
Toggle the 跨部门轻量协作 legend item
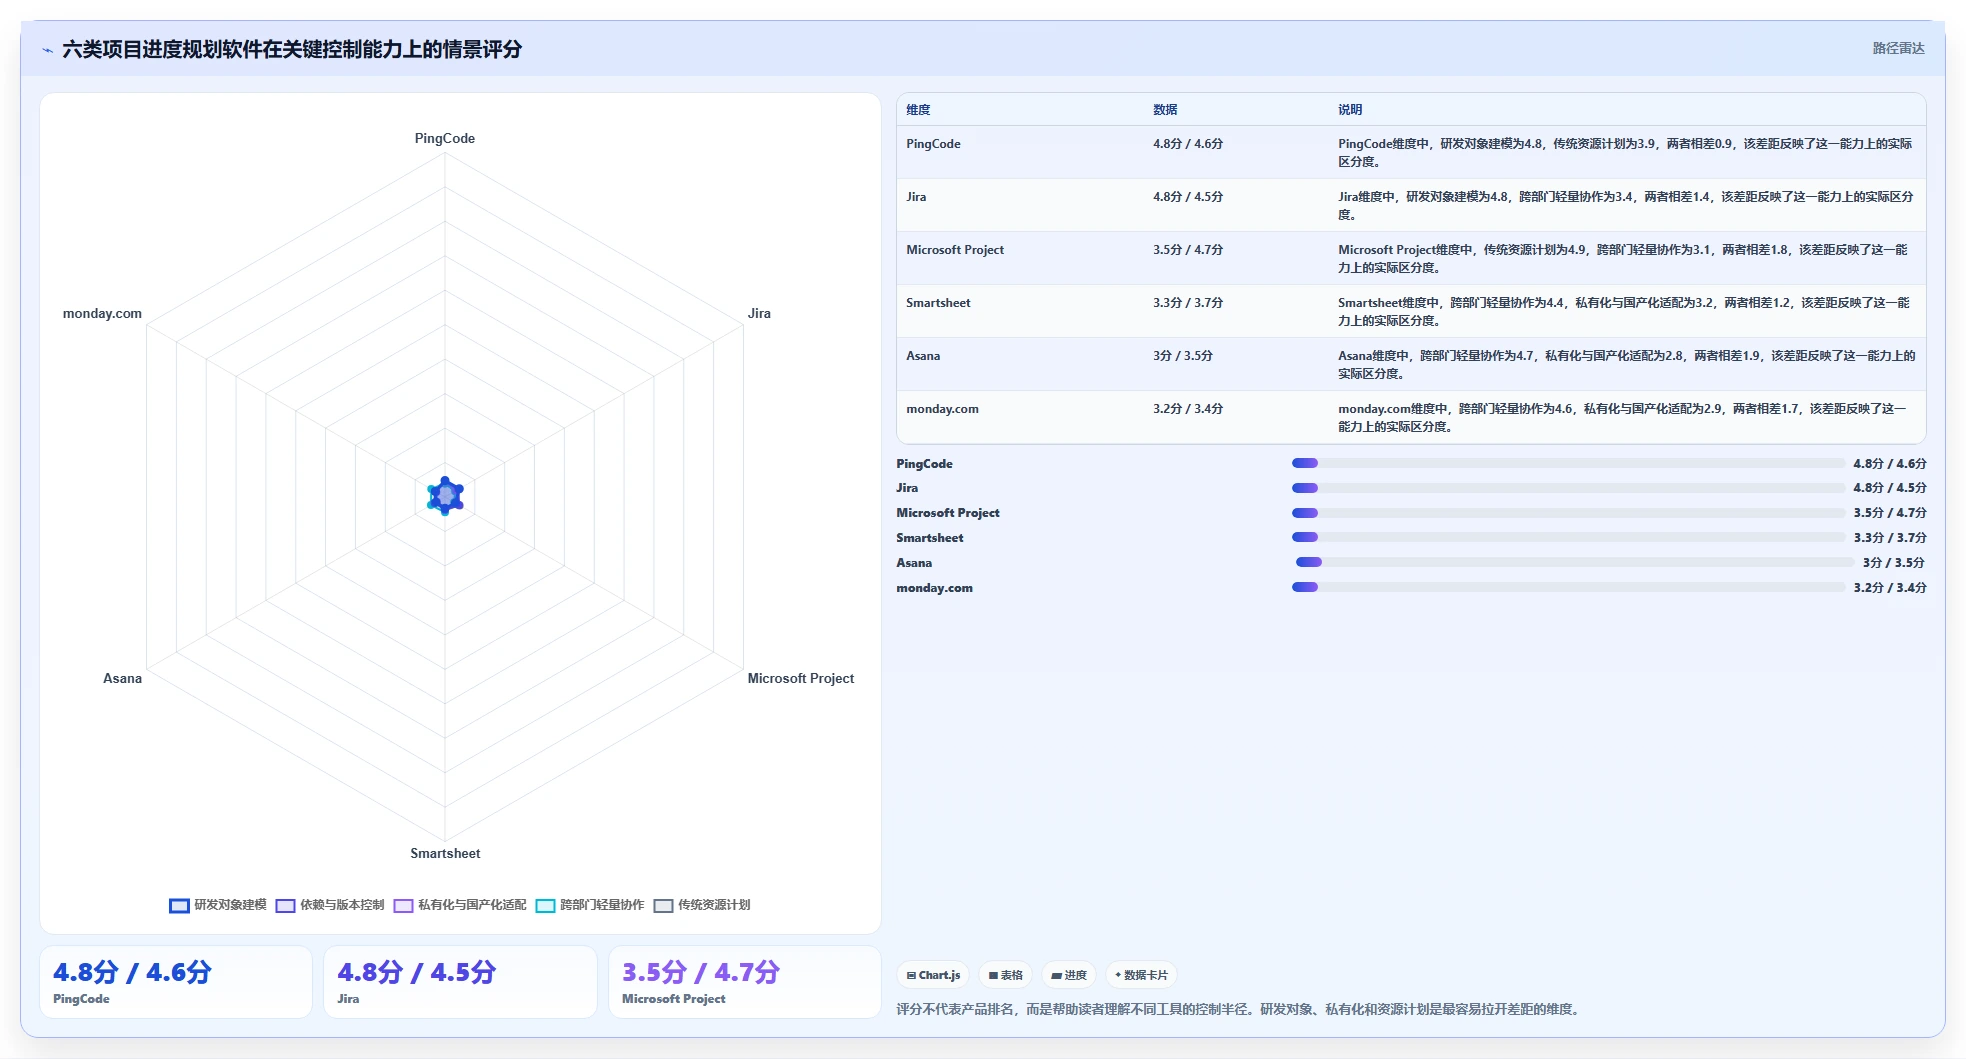point(590,905)
